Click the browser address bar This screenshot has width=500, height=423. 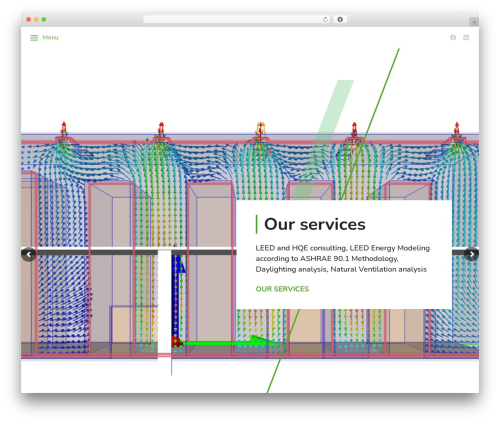(x=237, y=19)
